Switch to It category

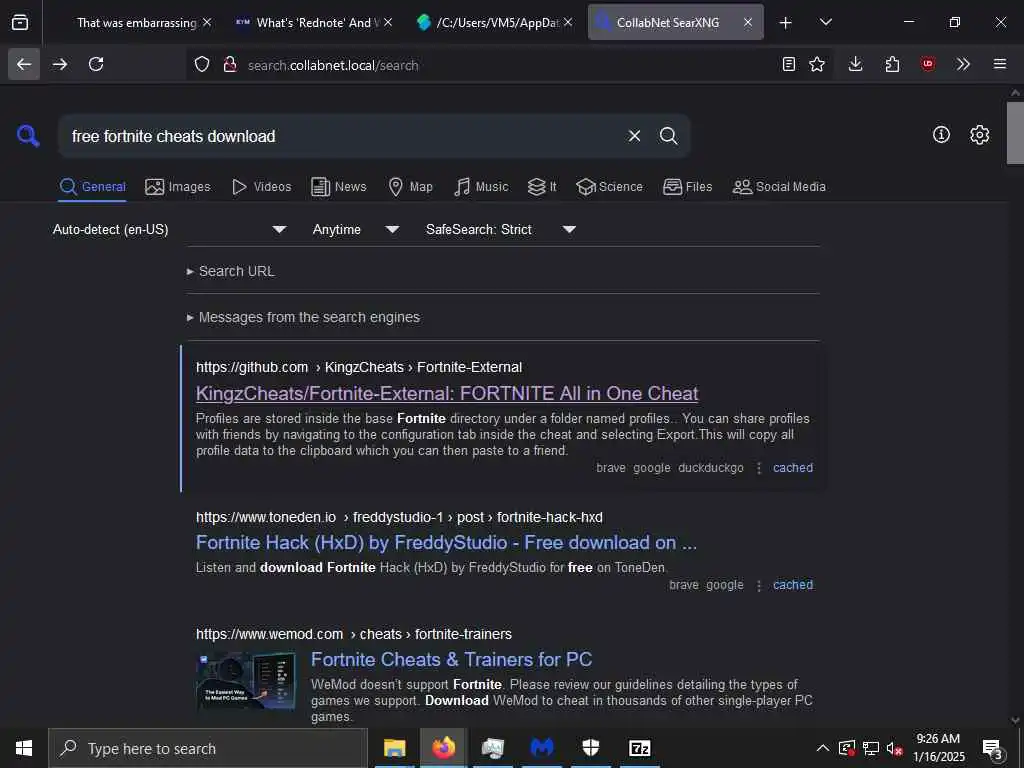(x=542, y=187)
